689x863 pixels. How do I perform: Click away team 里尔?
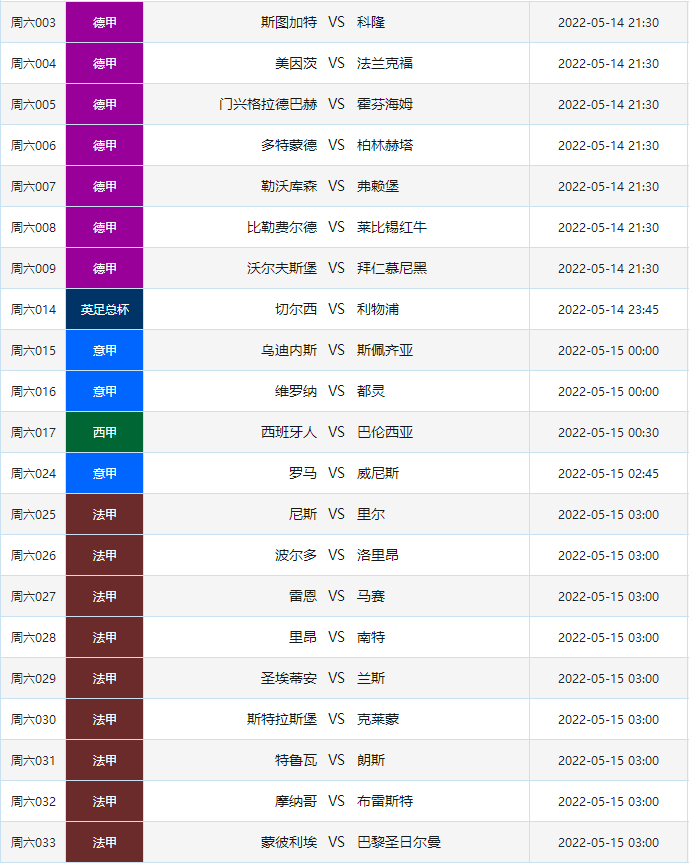pos(371,515)
